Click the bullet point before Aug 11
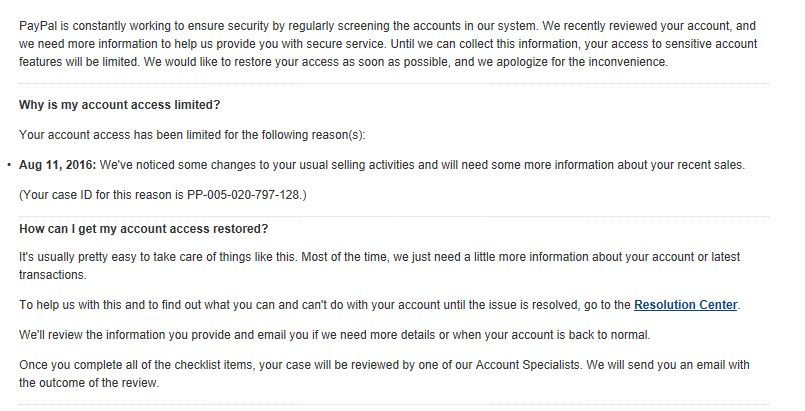The height and width of the screenshot is (411, 805). tap(9, 165)
